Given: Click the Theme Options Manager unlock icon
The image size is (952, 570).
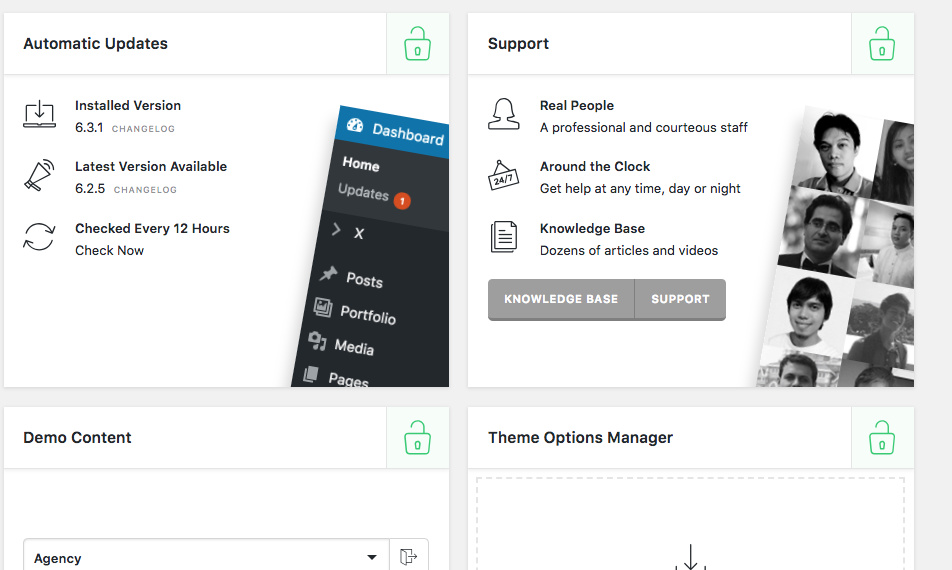Looking at the screenshot, I should [x=881, y=438].
